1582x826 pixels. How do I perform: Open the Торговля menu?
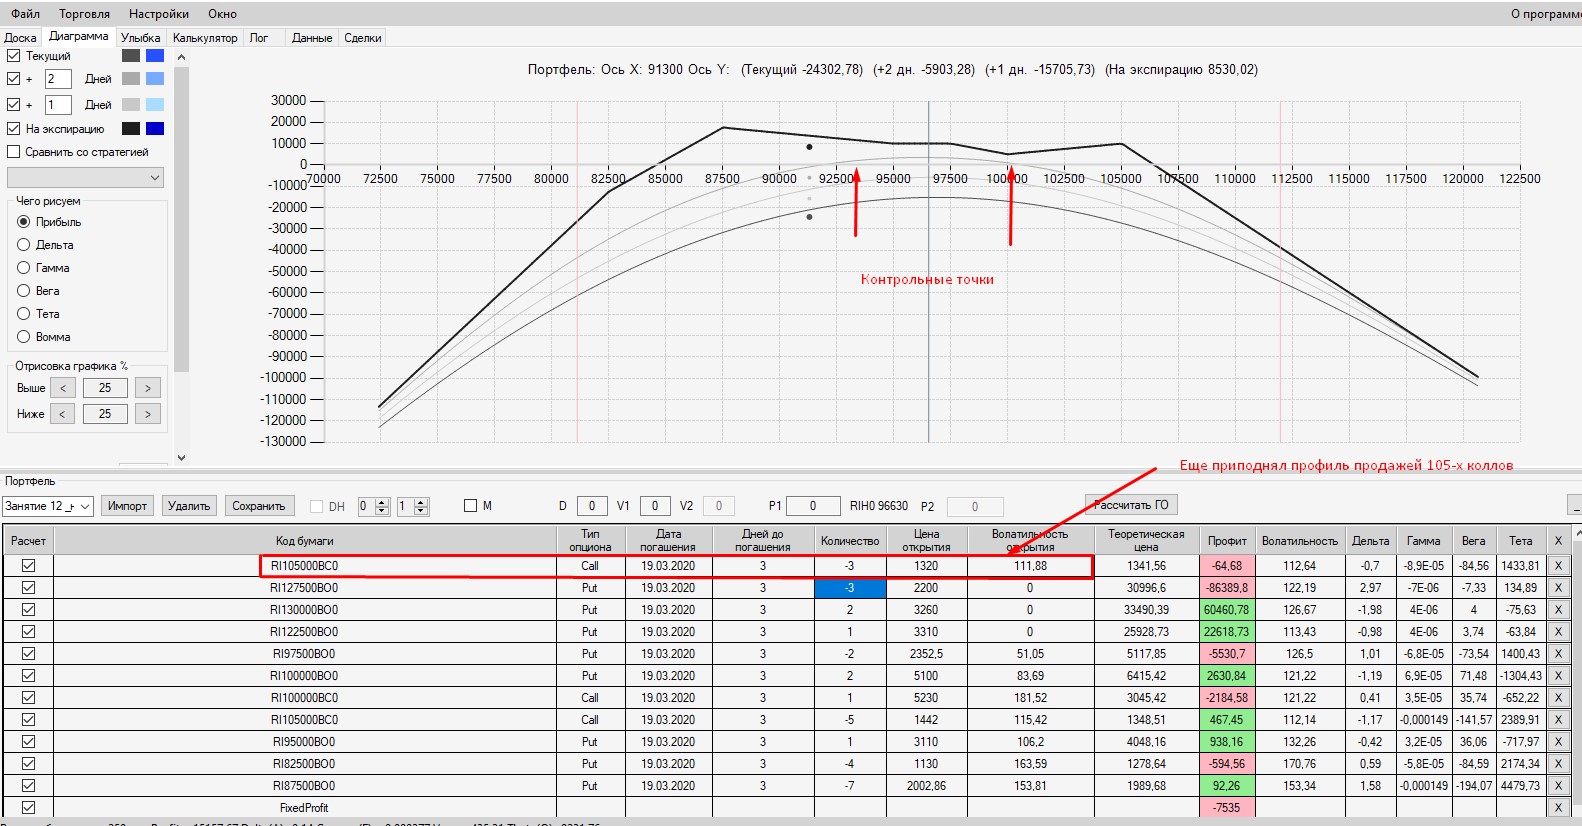85,14
